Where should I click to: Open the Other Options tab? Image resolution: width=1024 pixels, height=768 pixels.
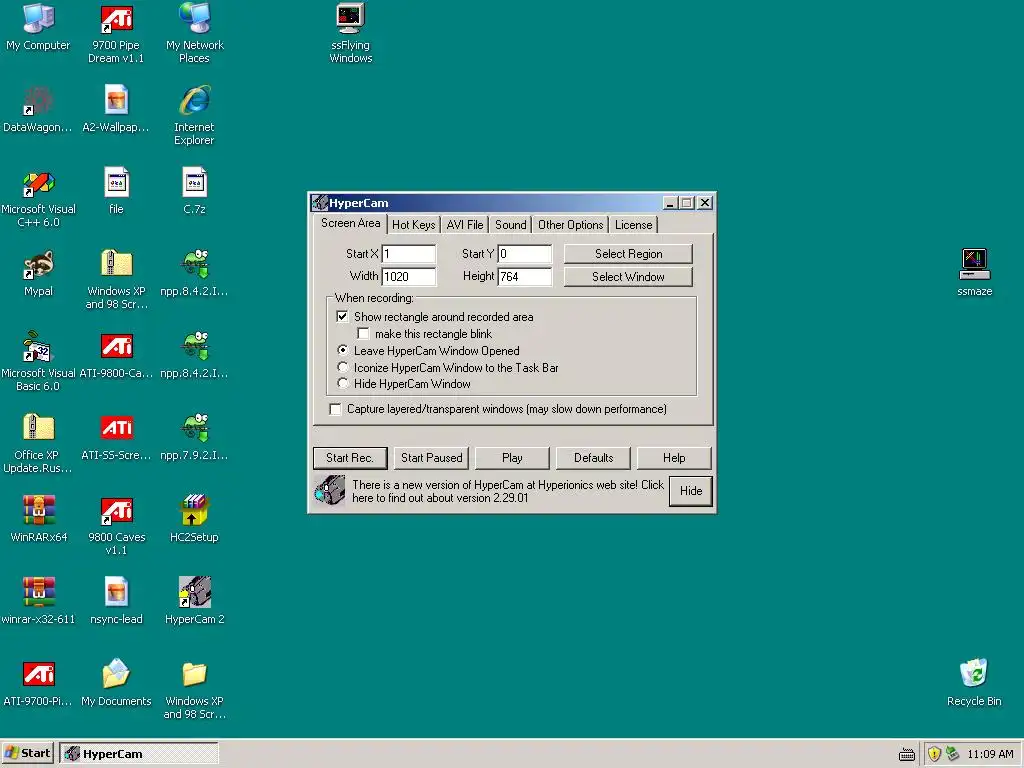pos(570,225)
